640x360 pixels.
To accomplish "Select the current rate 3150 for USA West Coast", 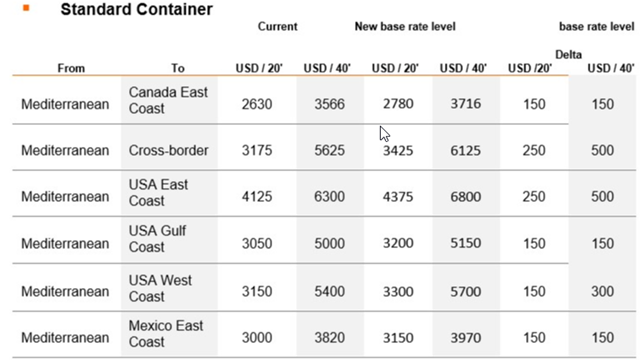I will (257, 291).
